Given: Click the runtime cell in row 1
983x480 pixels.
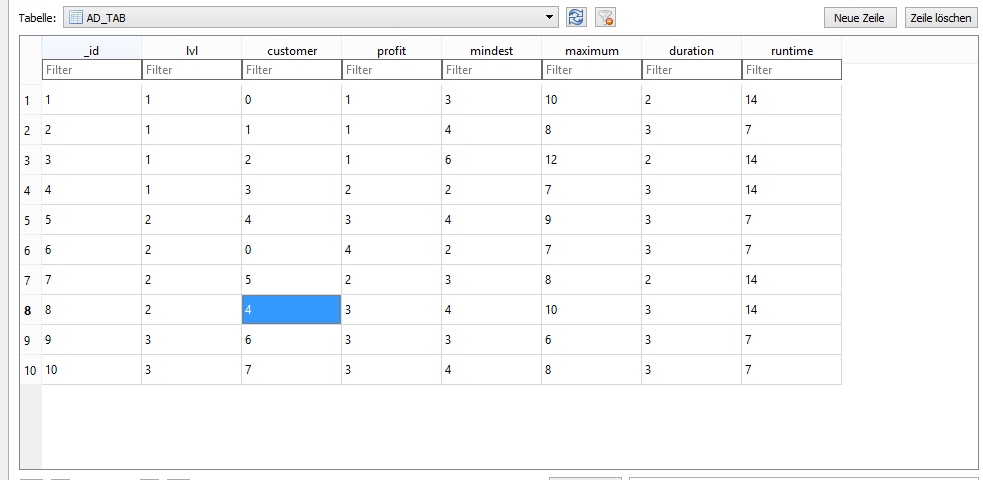Looking at the screenshot, I should tap(791, 100).
